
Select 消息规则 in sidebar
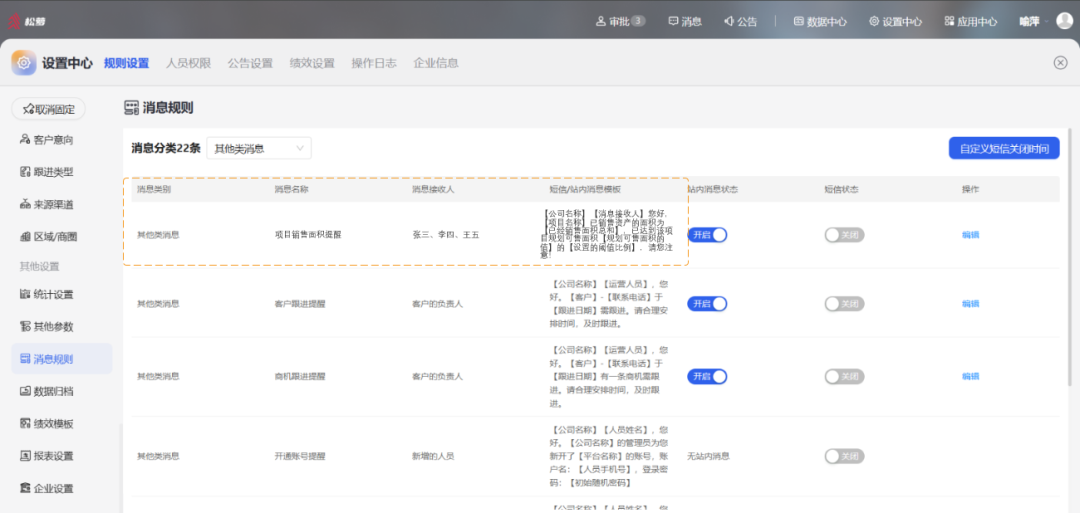61,359
